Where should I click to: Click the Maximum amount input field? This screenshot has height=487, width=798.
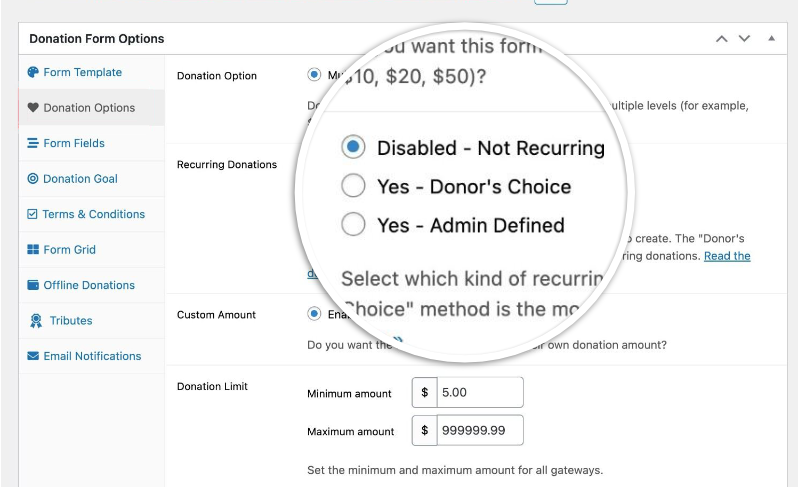click(x=480, y=431)
